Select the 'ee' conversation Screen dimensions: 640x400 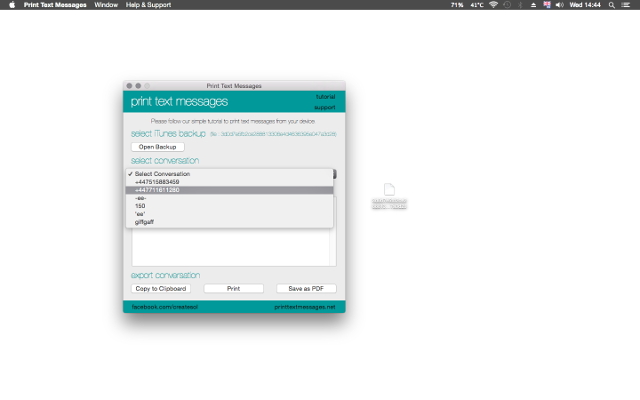(229, 214)
